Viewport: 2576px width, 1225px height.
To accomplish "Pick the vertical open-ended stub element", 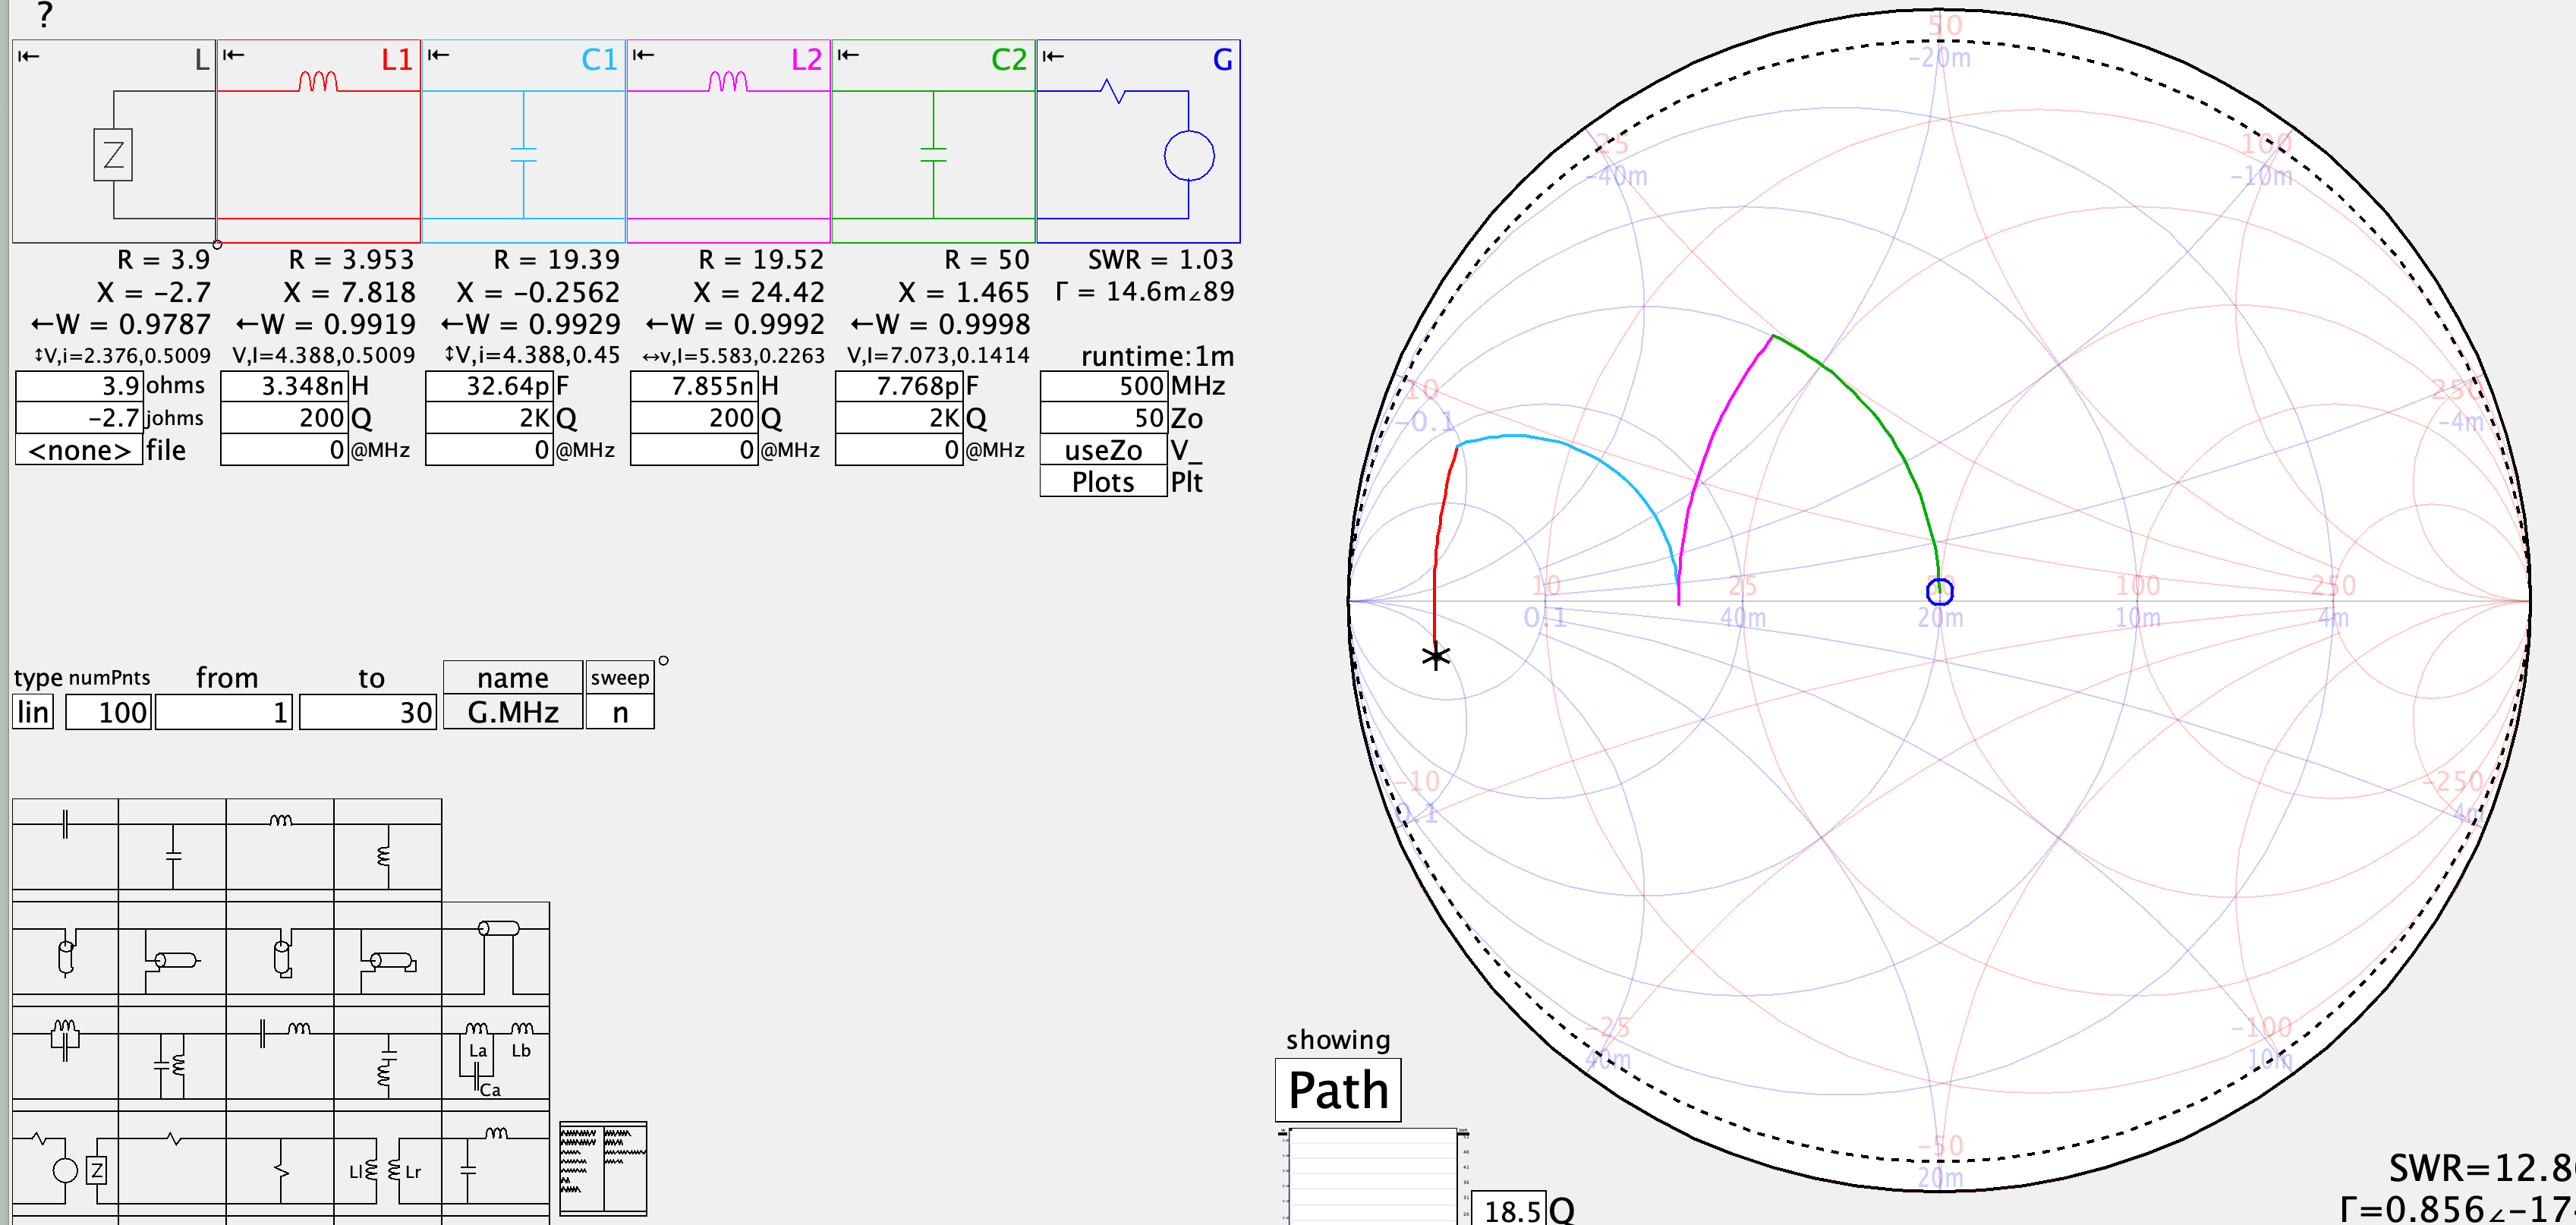I will 65,949.
